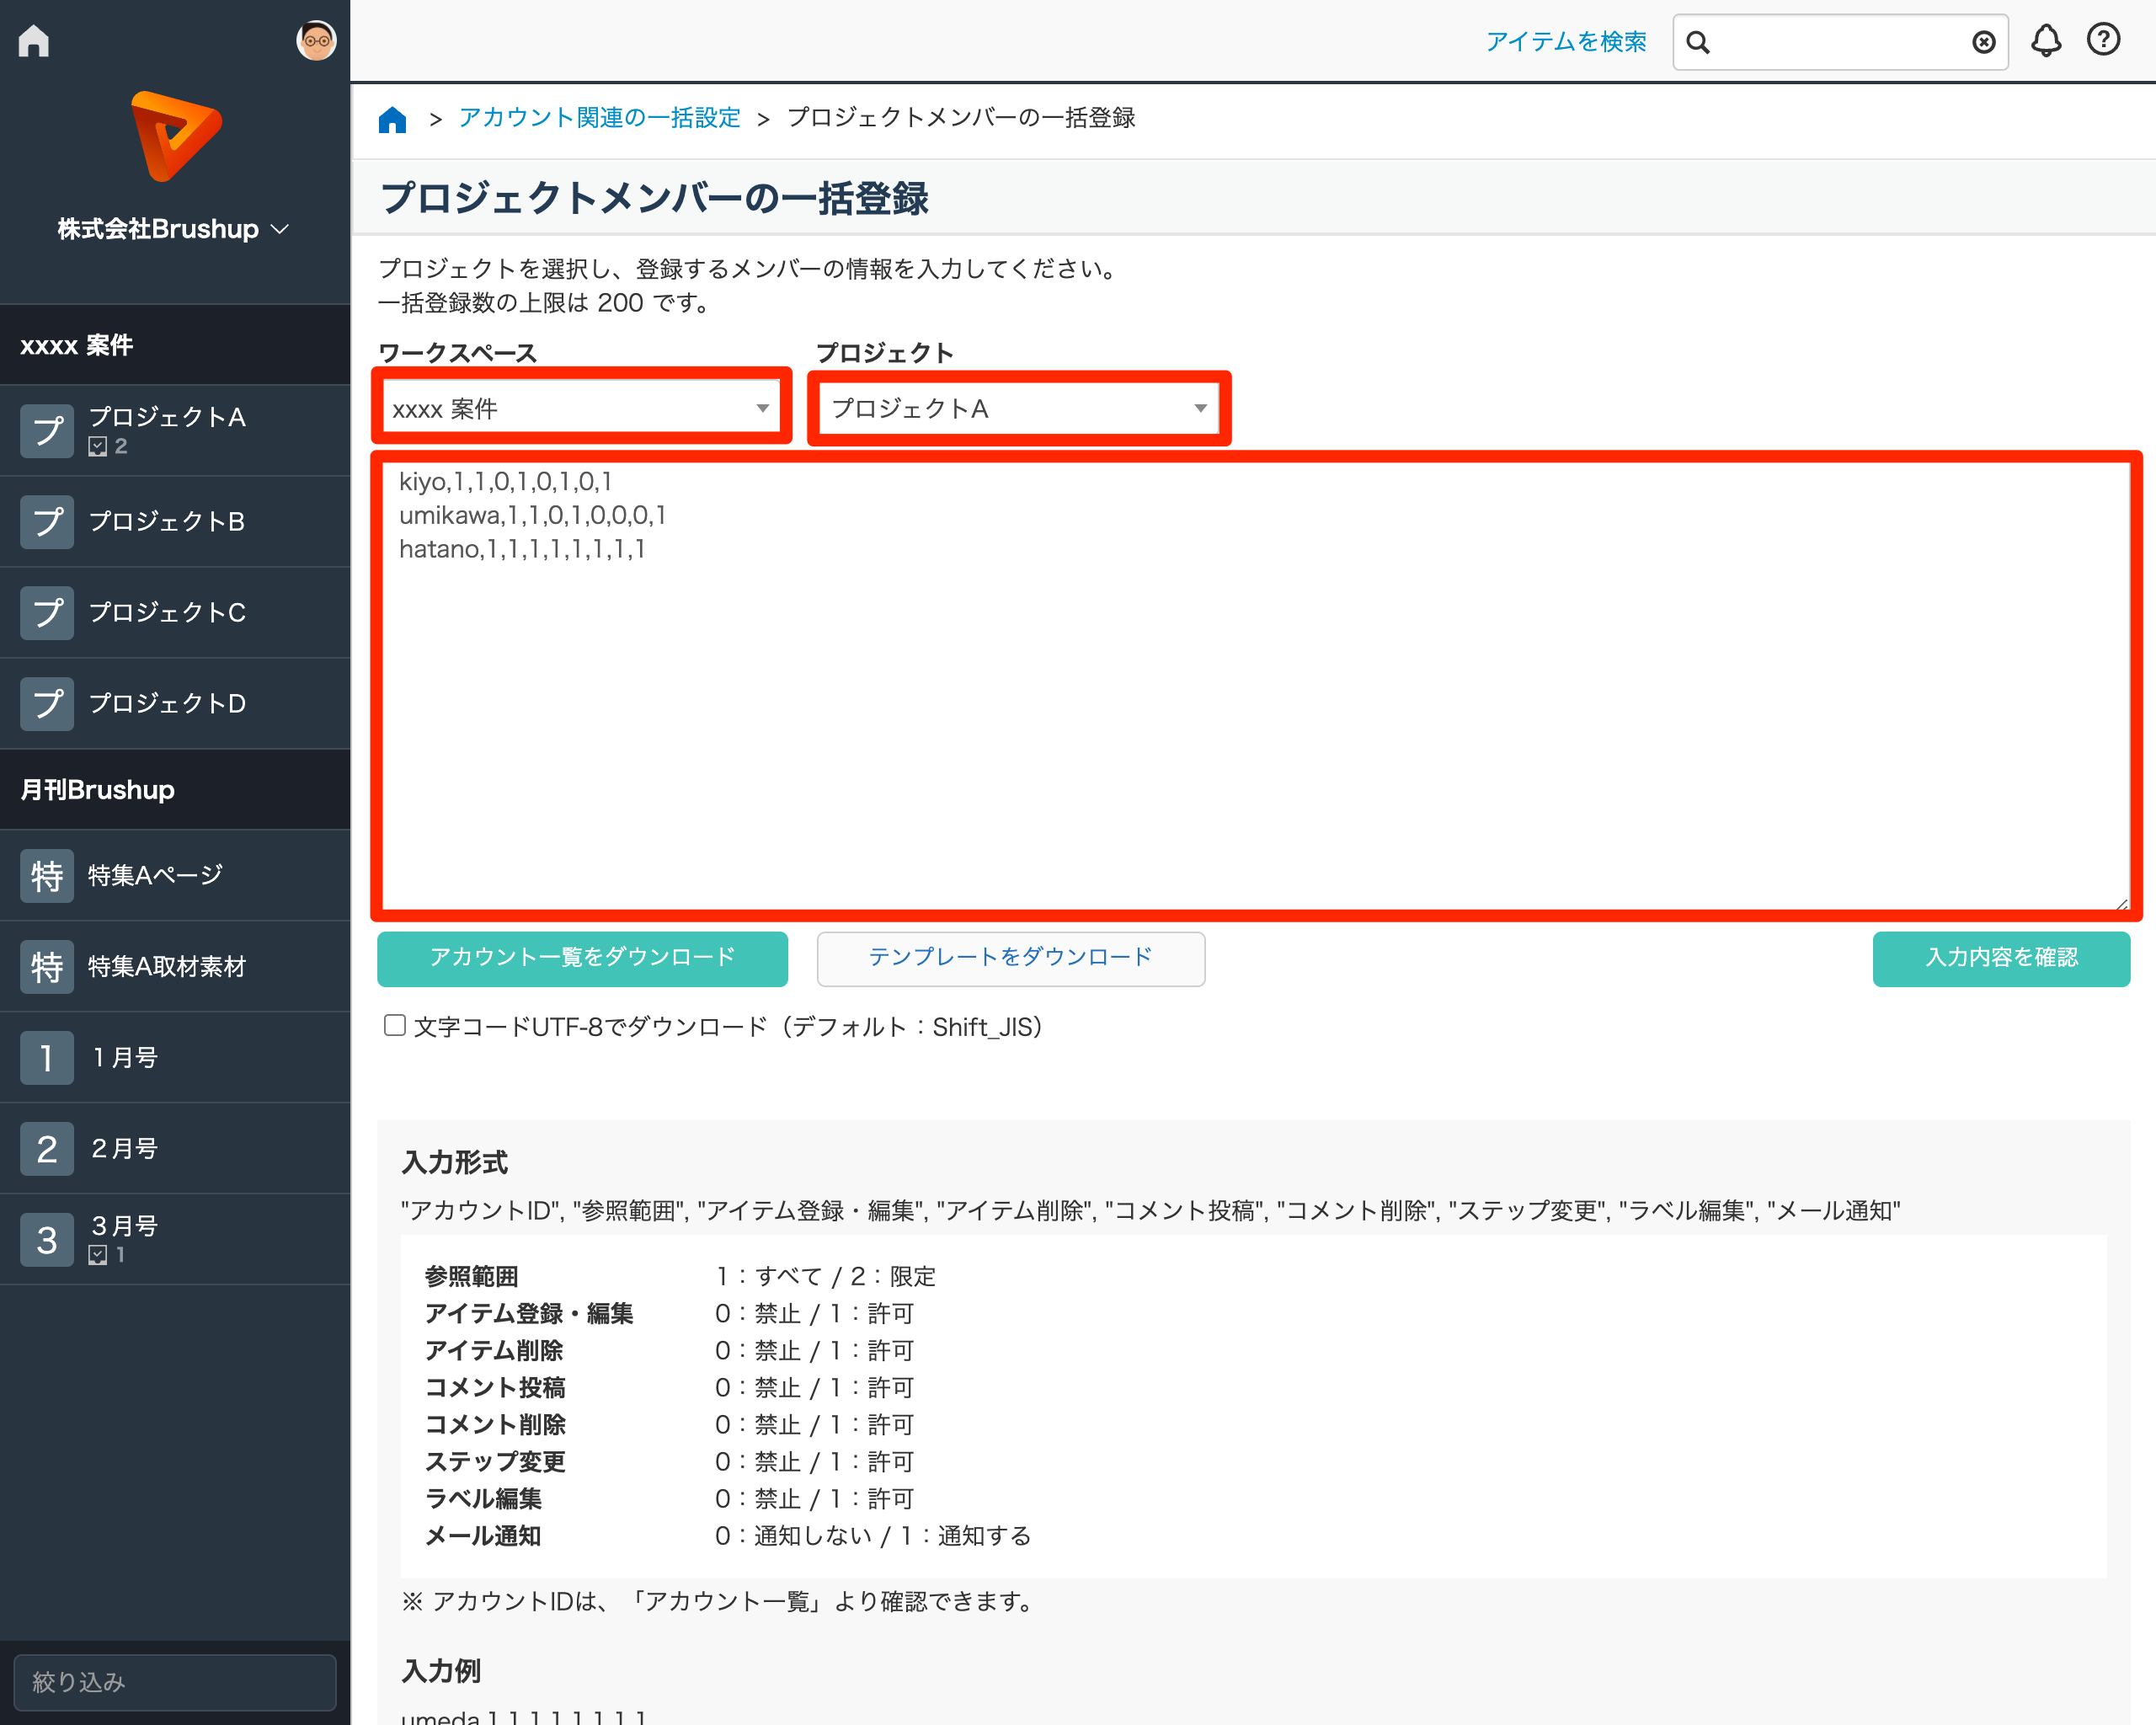Click the magnifier search icon
The image size is (2156, 1725).
1698,42
